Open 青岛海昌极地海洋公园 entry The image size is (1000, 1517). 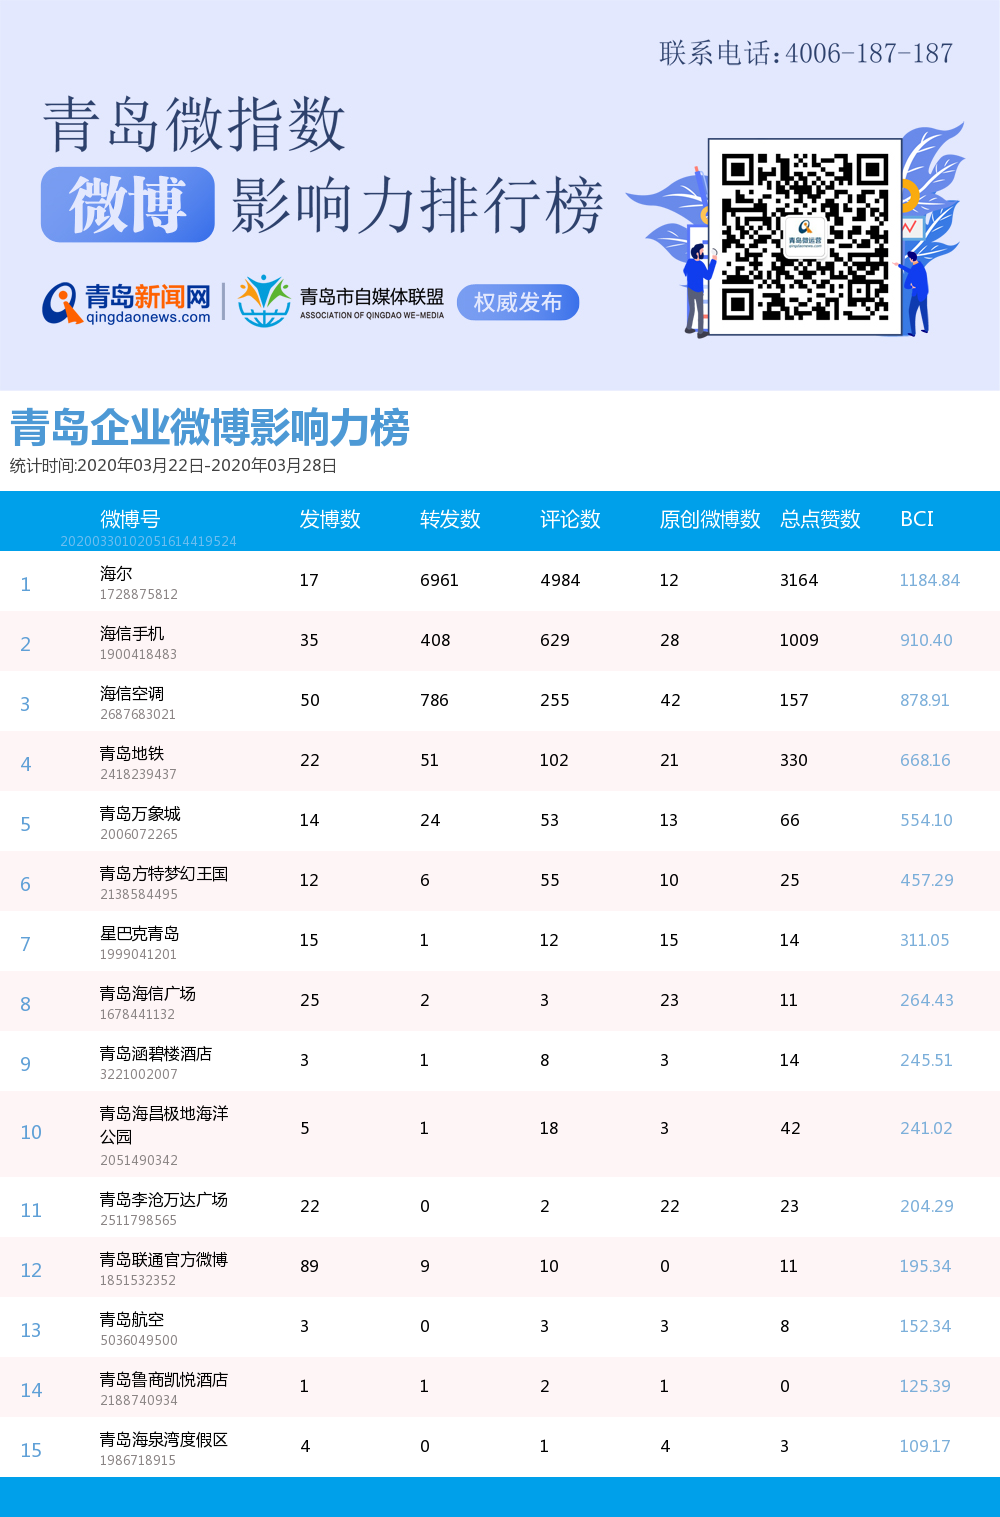(164, 1125)
